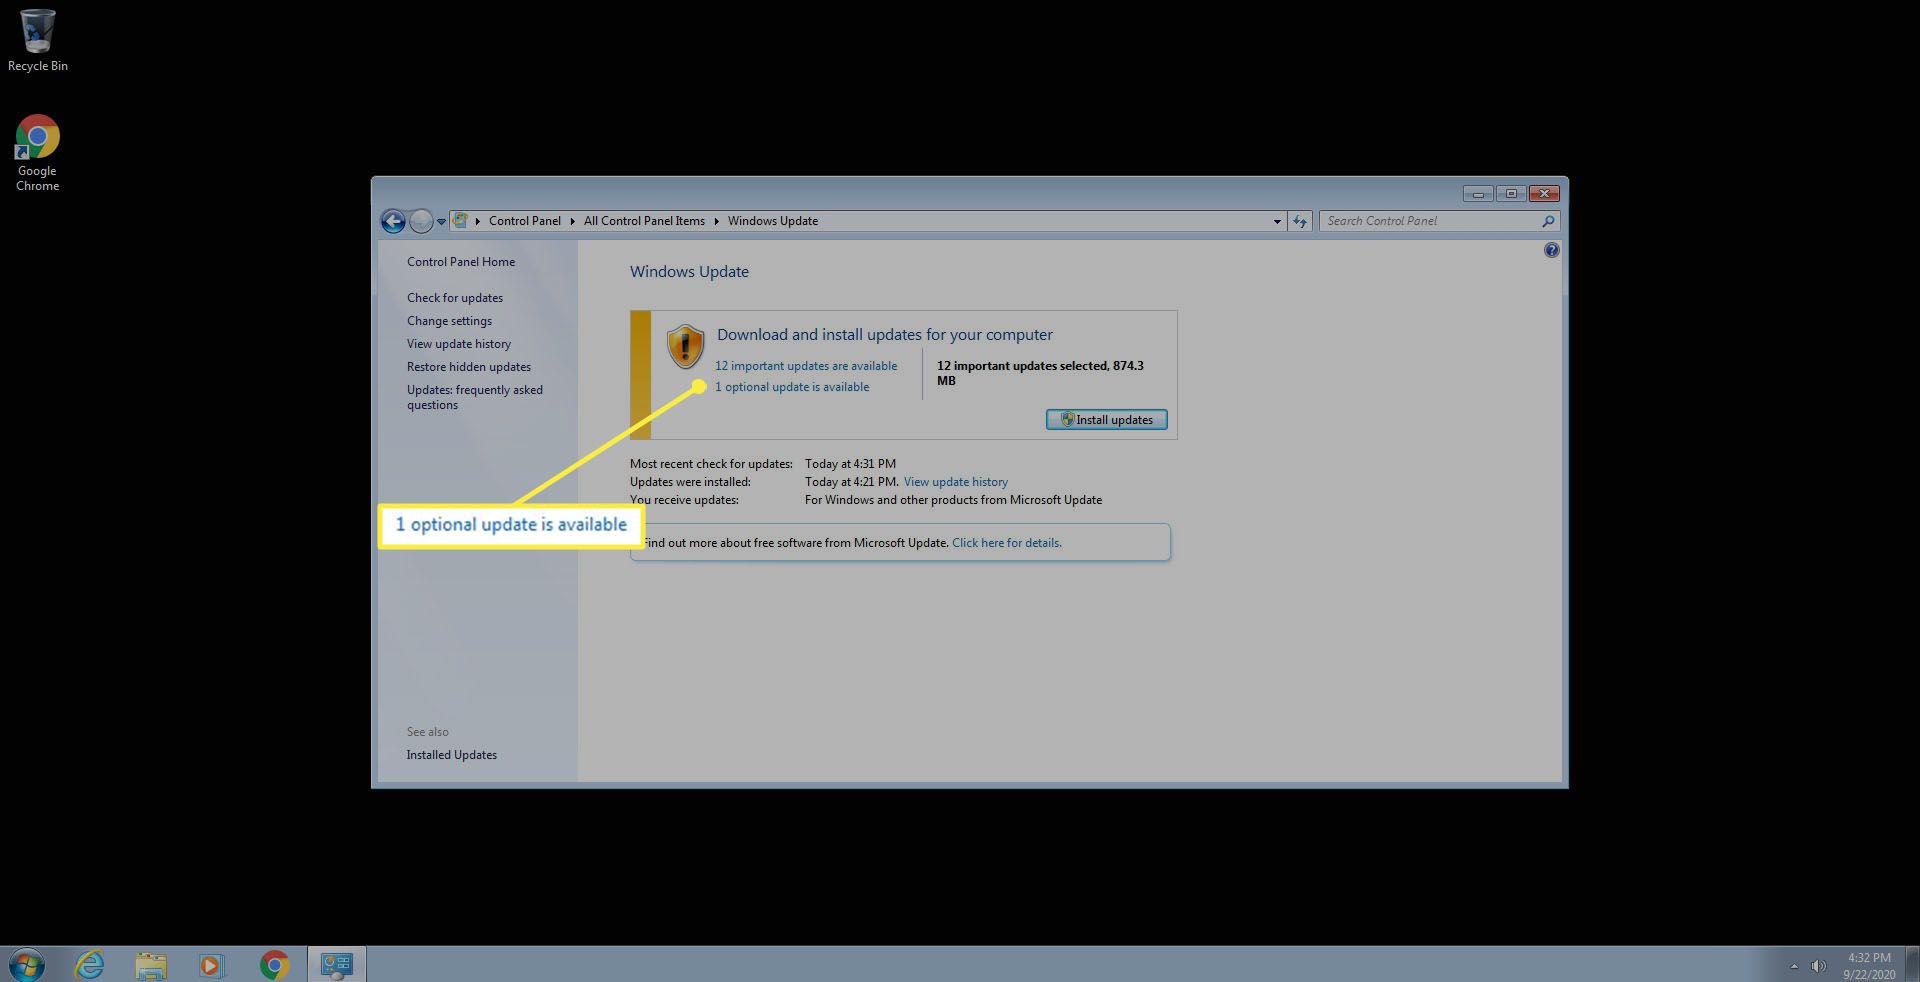The width and height of the screenshot is (1920, 982).
Task: Click Check for updates link
Action: click(455, 298)
